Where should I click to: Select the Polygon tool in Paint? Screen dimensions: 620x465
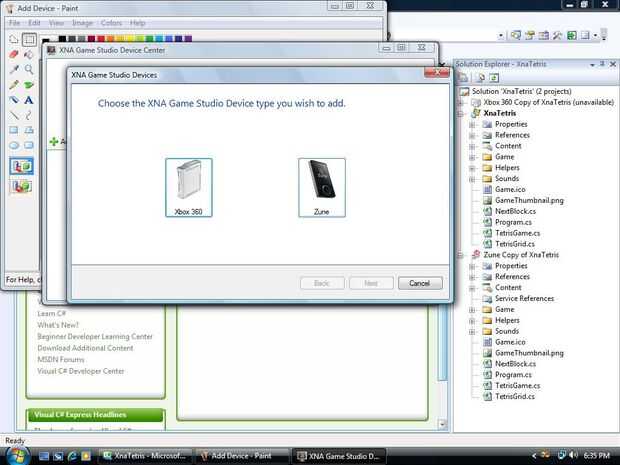(29, 130)
